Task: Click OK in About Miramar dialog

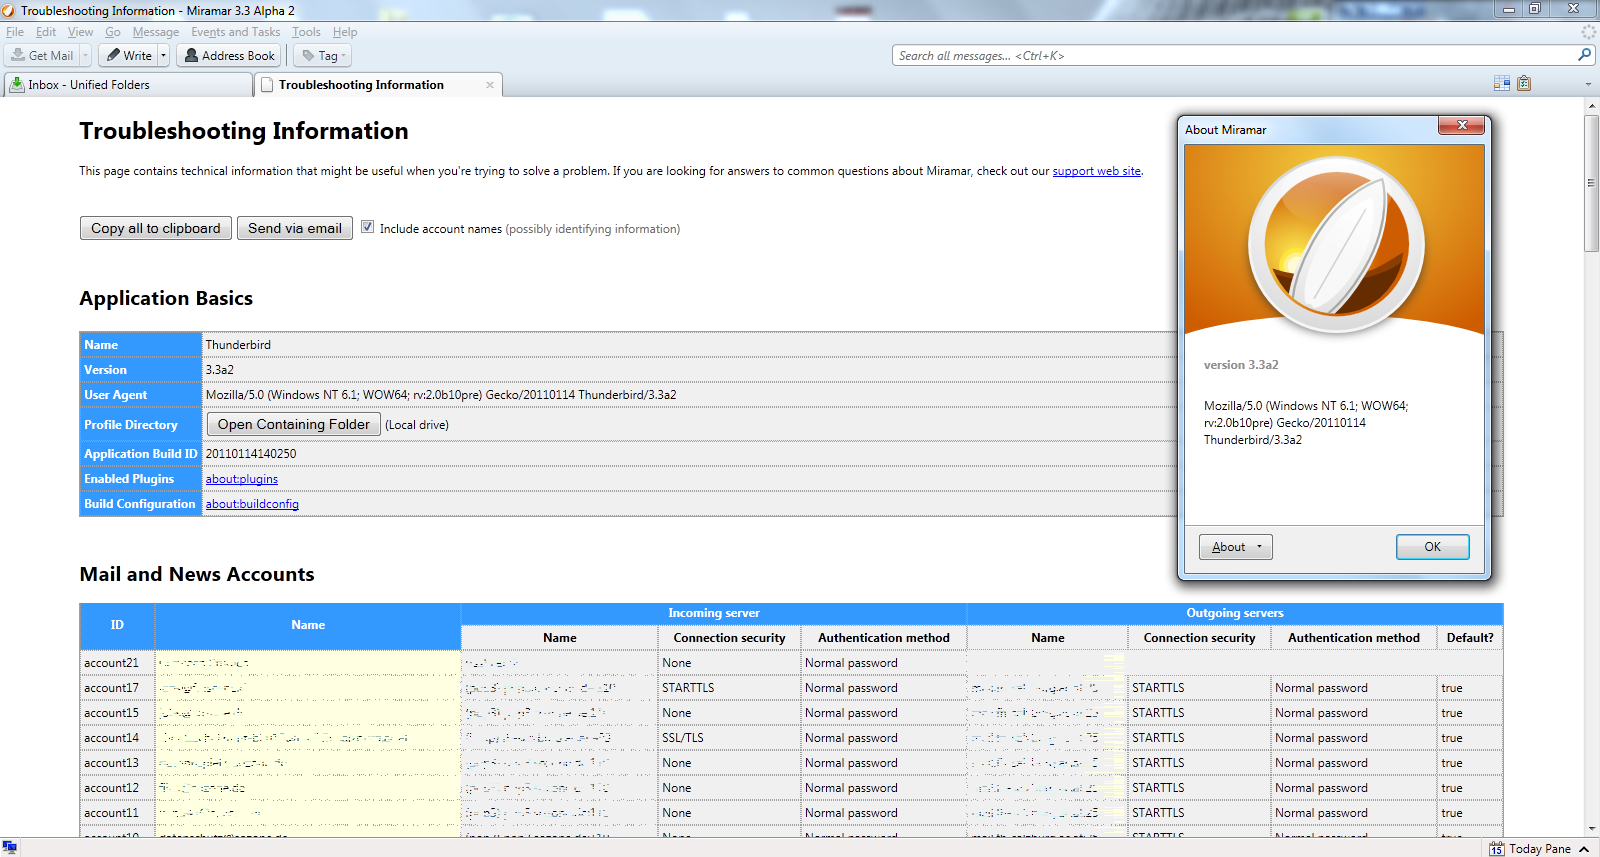Action: tap(1433, 547)
